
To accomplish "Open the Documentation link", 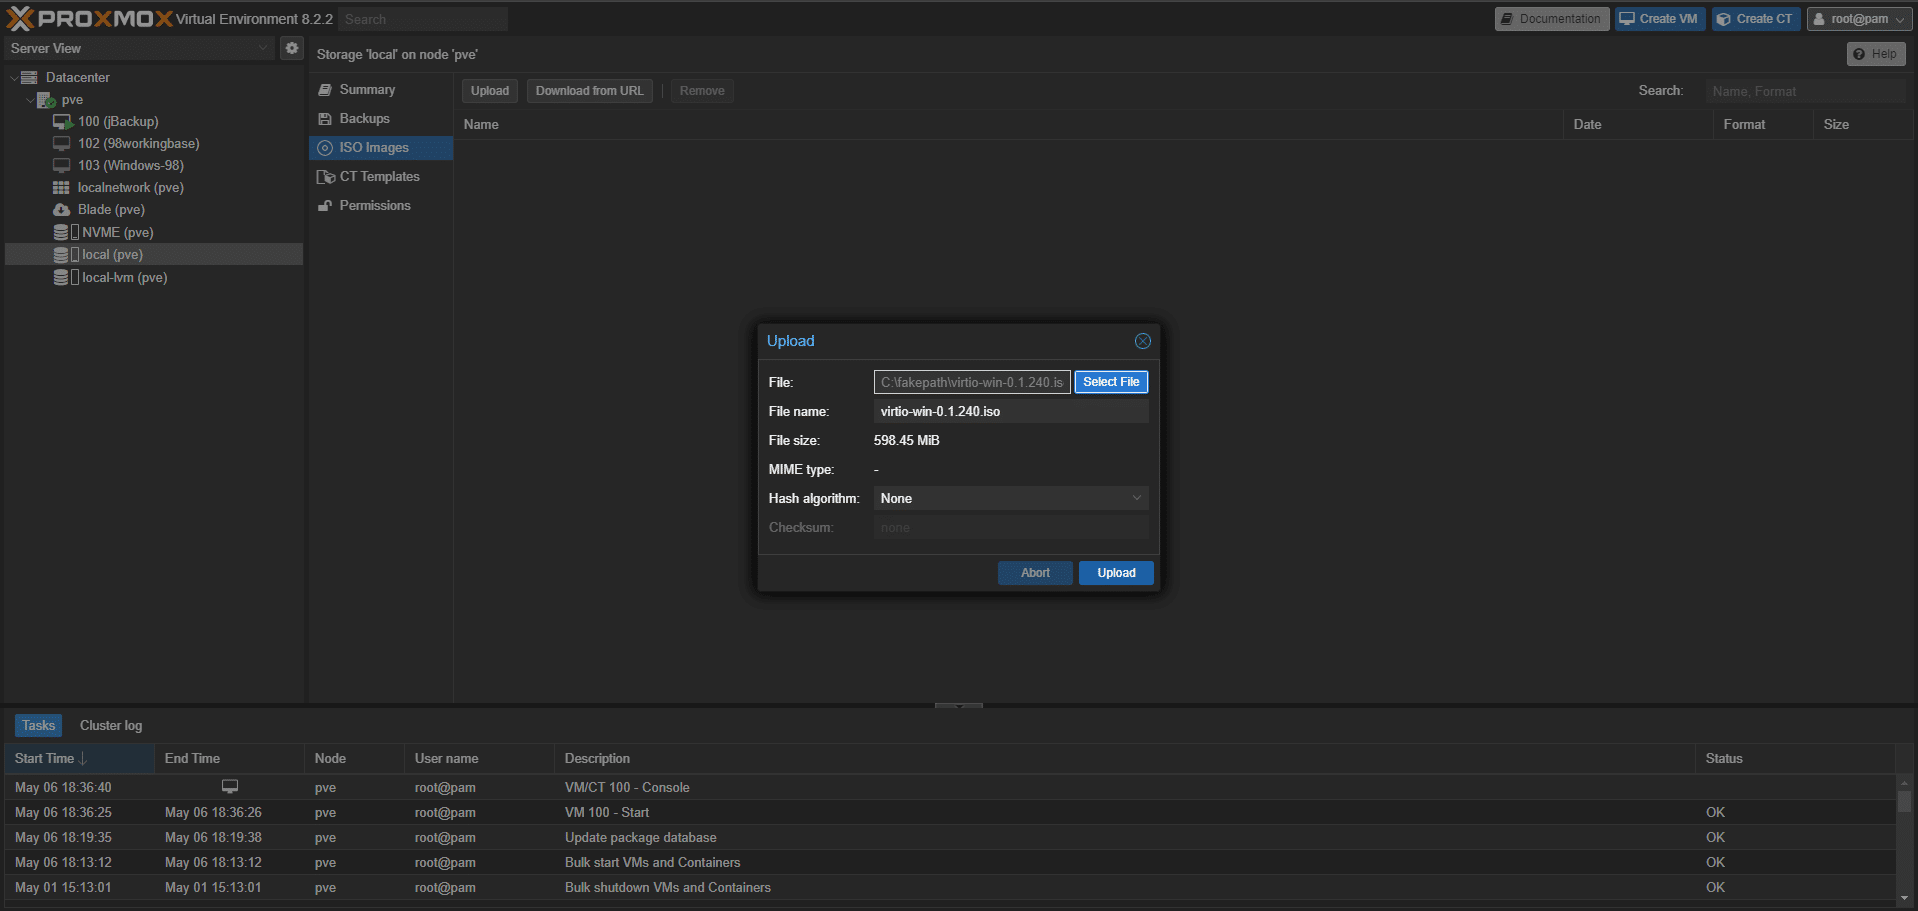I will [x=1551, y=19].
